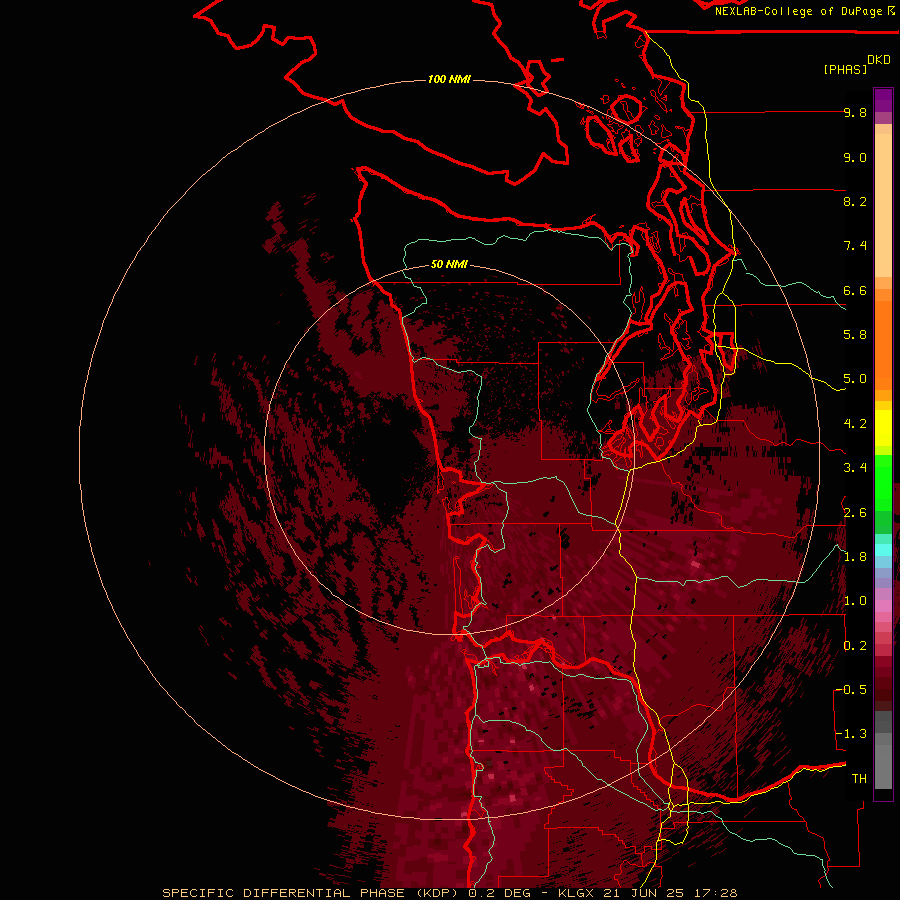Viewport: 900px width, 900px height.
Task: Click the TH threshold label
Action: tap(859, 779)
